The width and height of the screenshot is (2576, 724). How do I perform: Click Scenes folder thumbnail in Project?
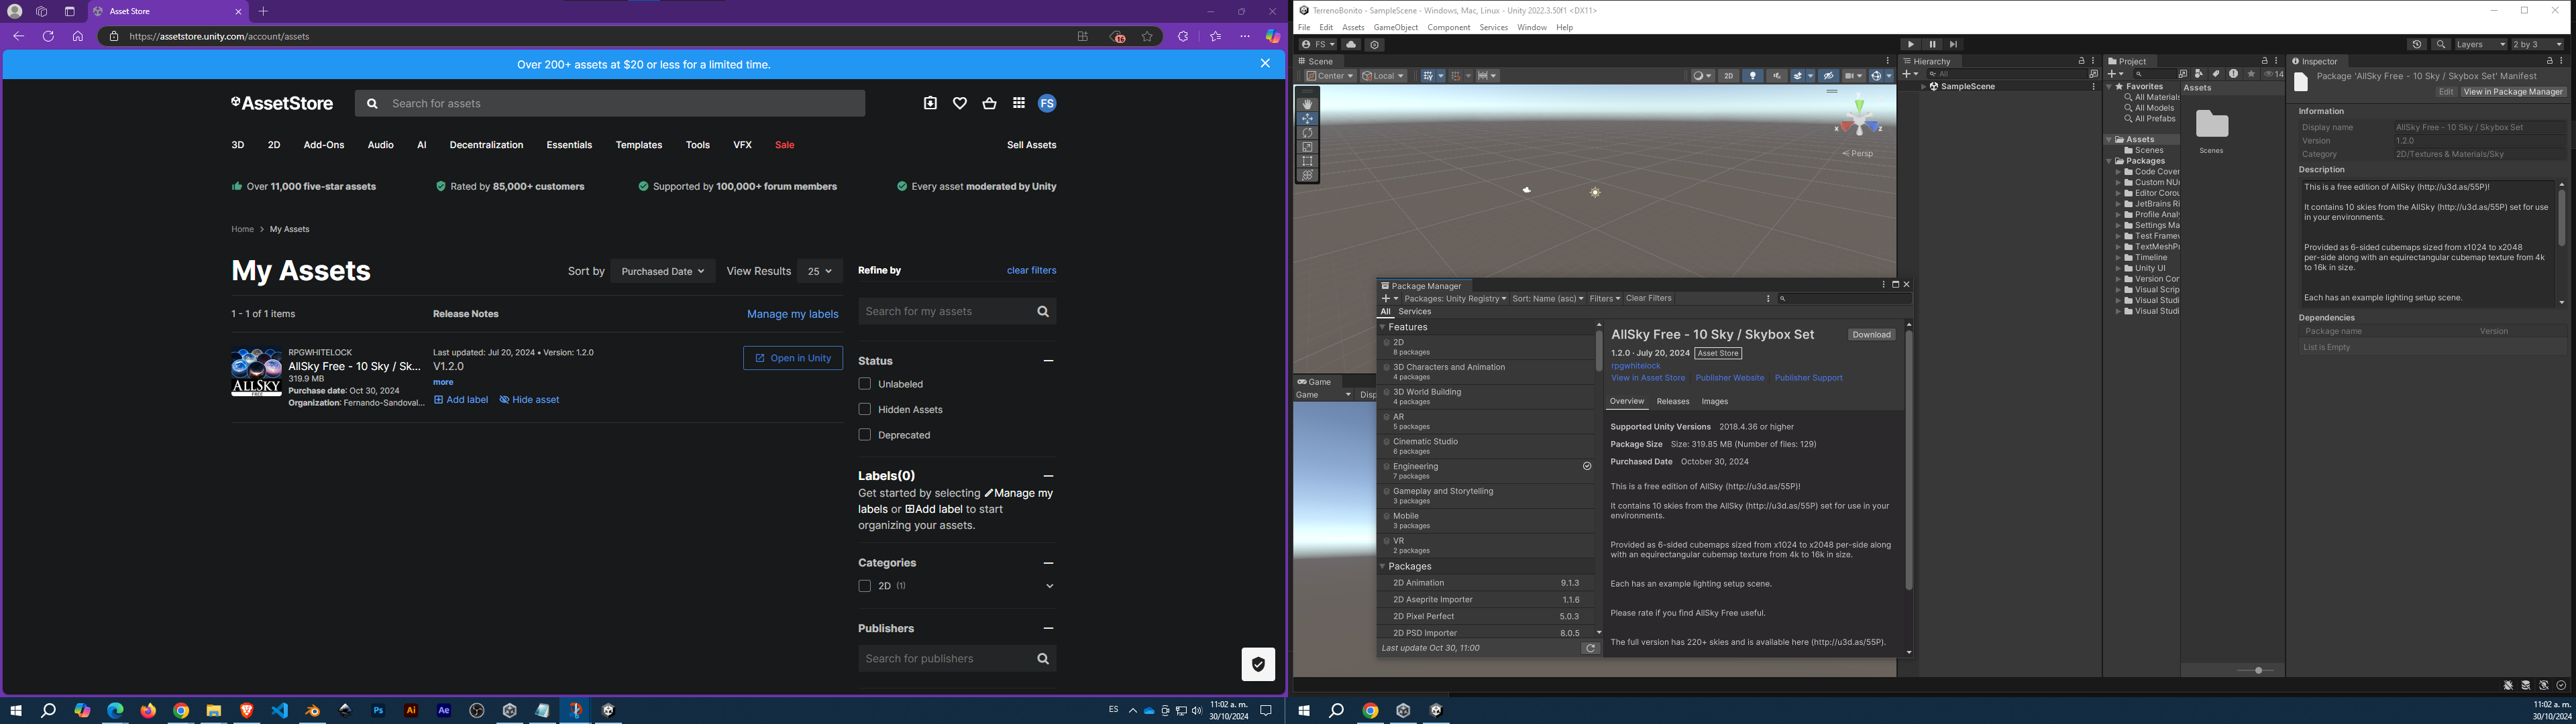click(x=2211, y=125)
